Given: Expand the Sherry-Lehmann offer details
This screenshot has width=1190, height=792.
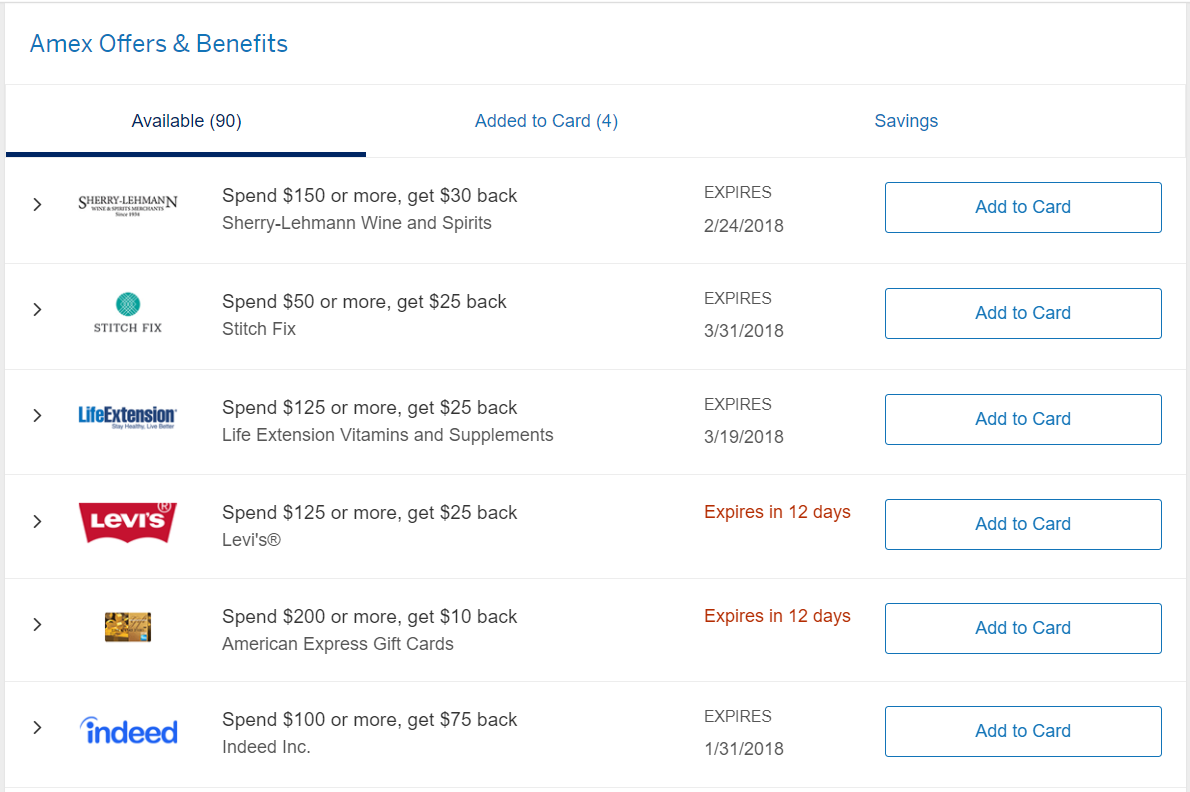Looking at the screenshot, I should pos(37,204).
